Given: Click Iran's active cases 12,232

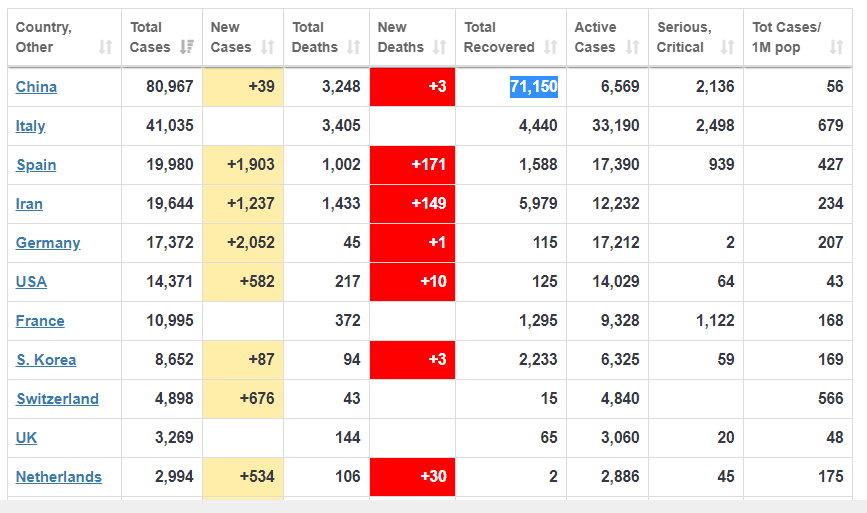Looking at the screenshot, I should pyautogui.click(x=615, y=203).
